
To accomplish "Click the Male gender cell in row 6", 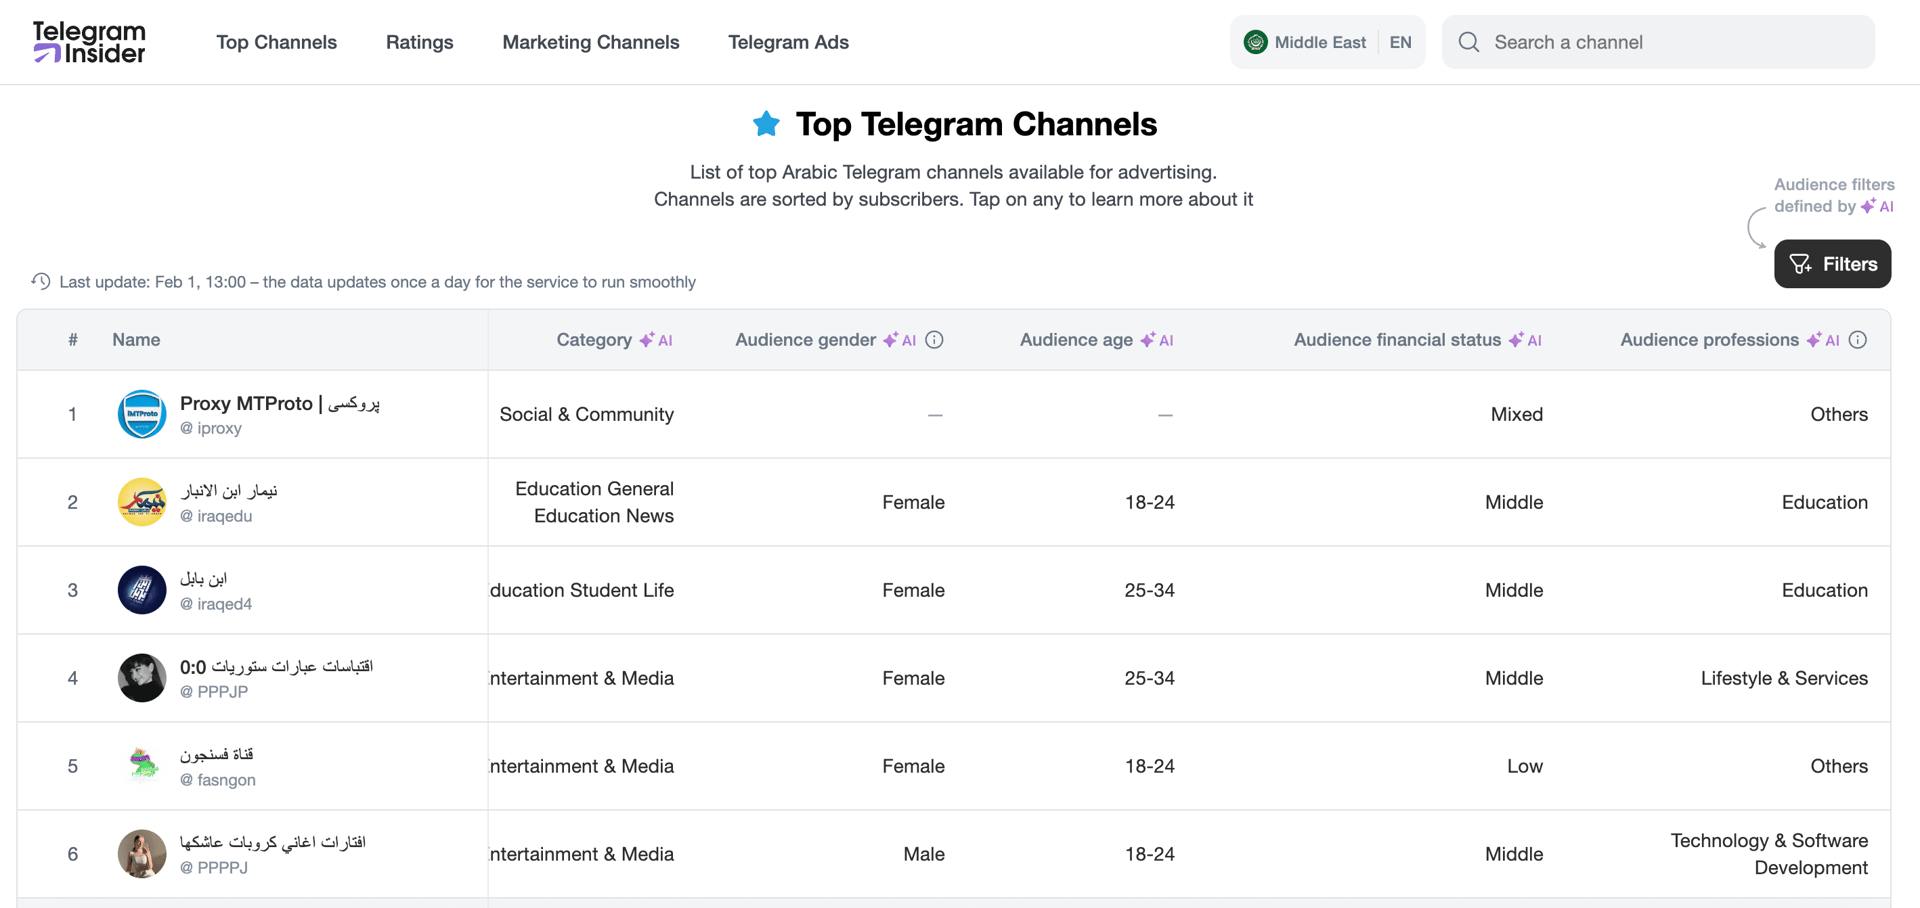I will 924,854.
